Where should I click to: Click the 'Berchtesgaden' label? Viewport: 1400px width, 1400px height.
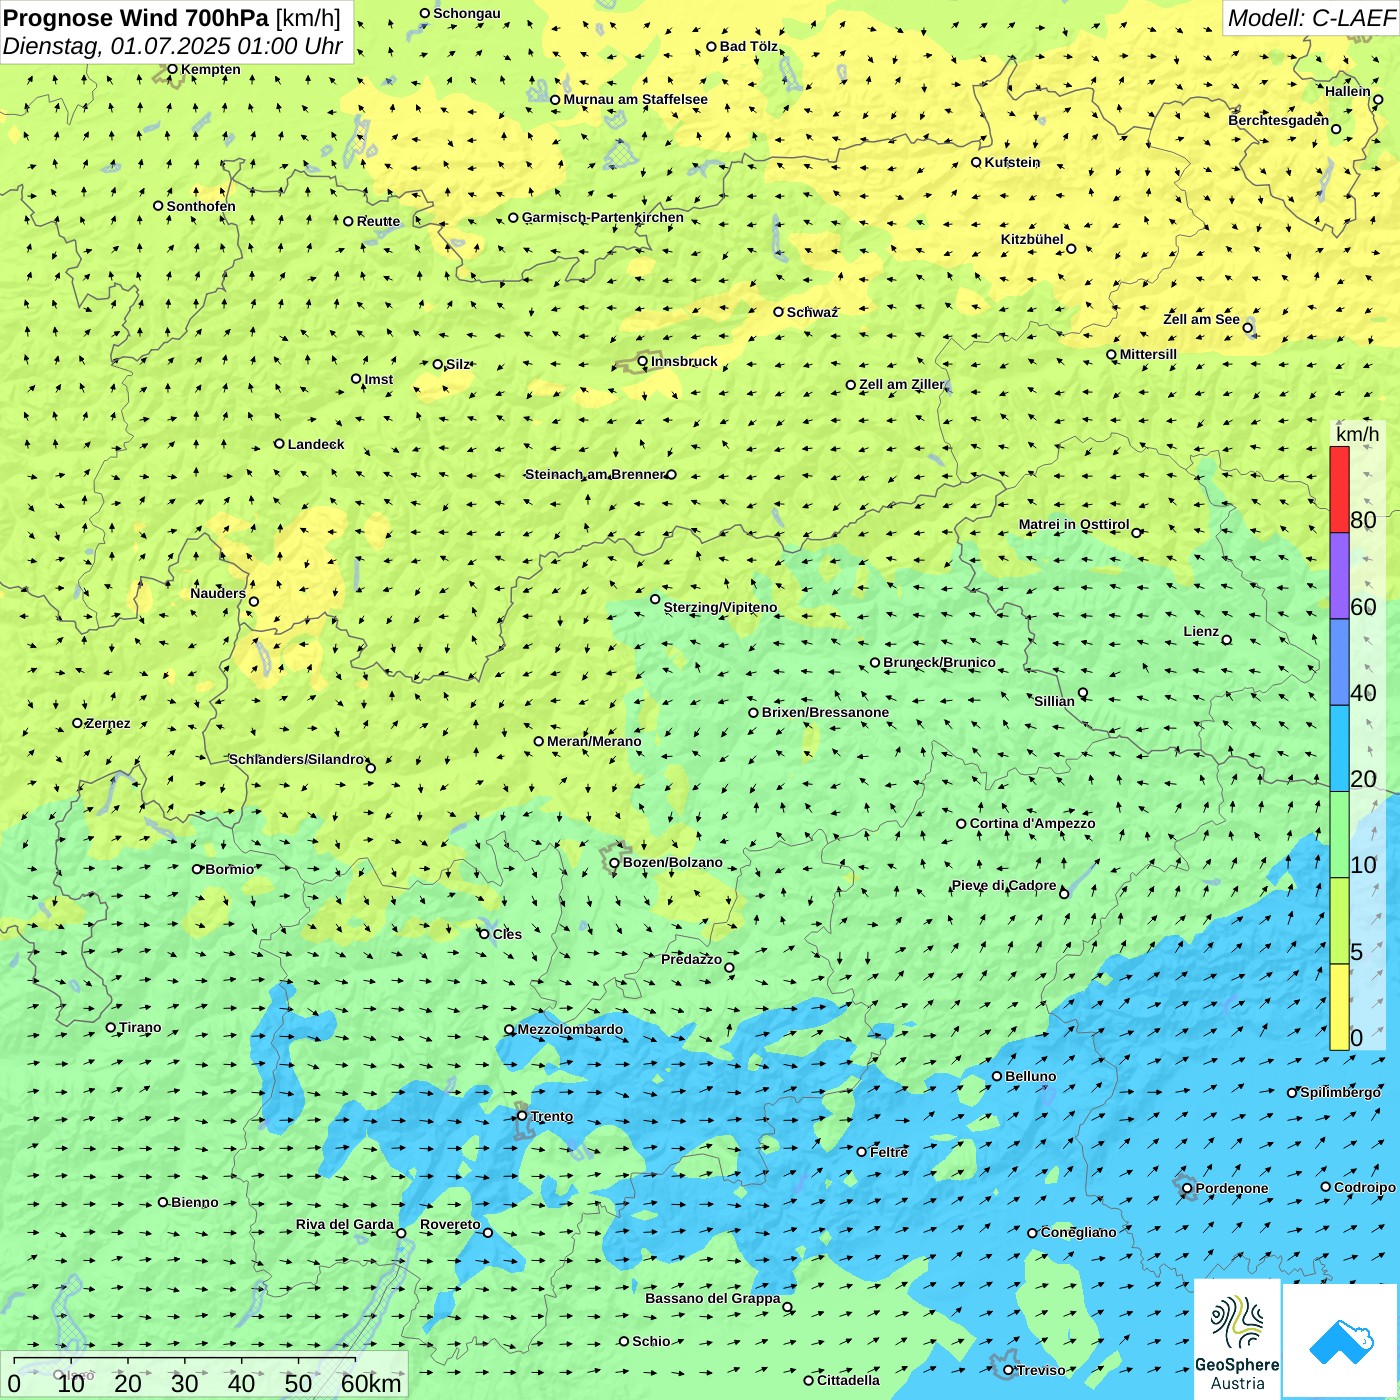pos(1279,120)
